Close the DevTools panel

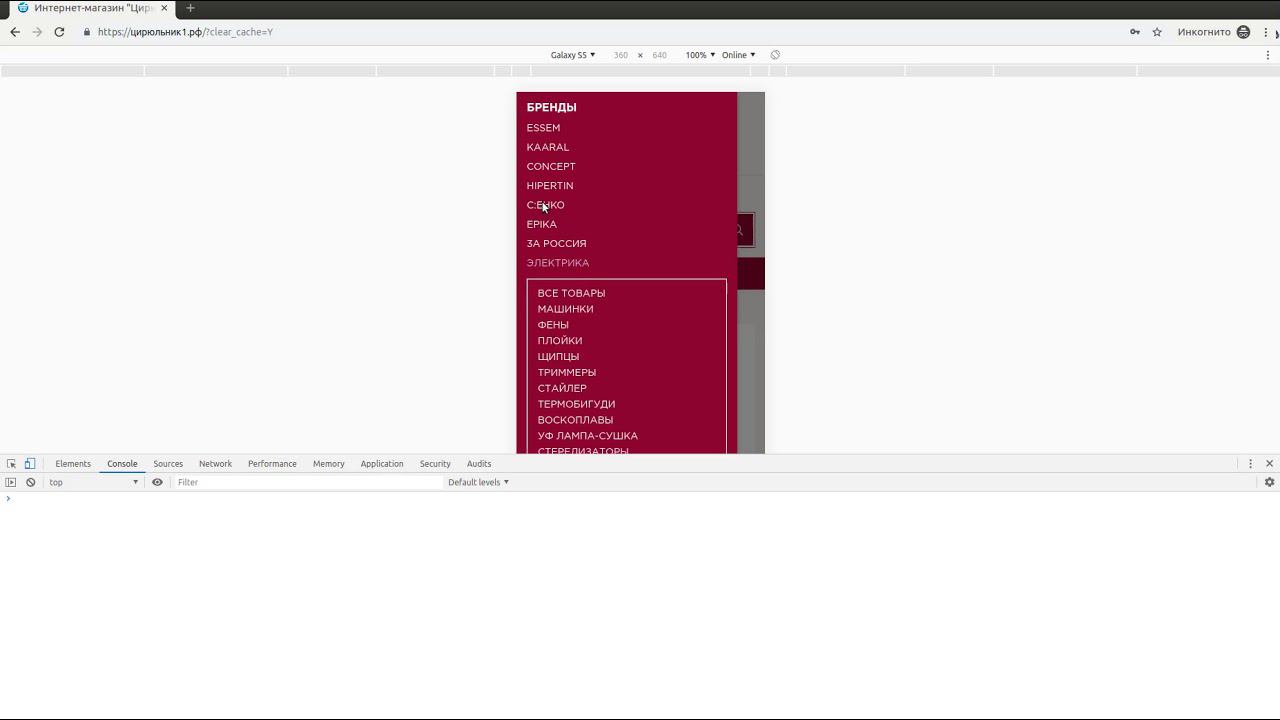[x=1269, y=464]
